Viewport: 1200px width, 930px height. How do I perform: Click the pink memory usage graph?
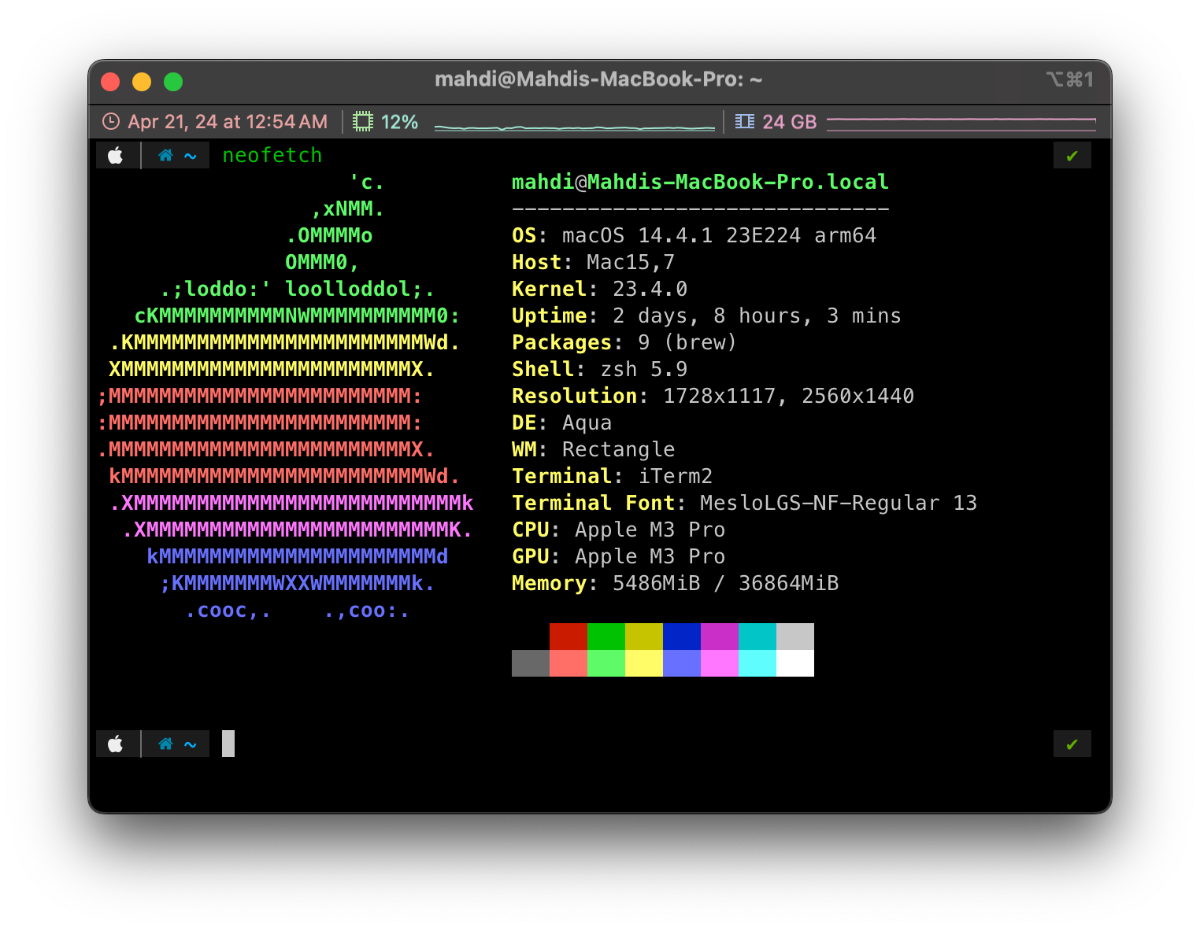point(961,124)
